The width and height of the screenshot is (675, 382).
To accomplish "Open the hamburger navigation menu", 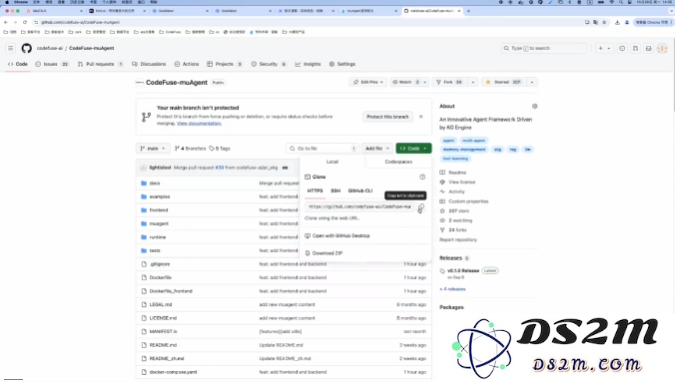I will tap(10, 48).
